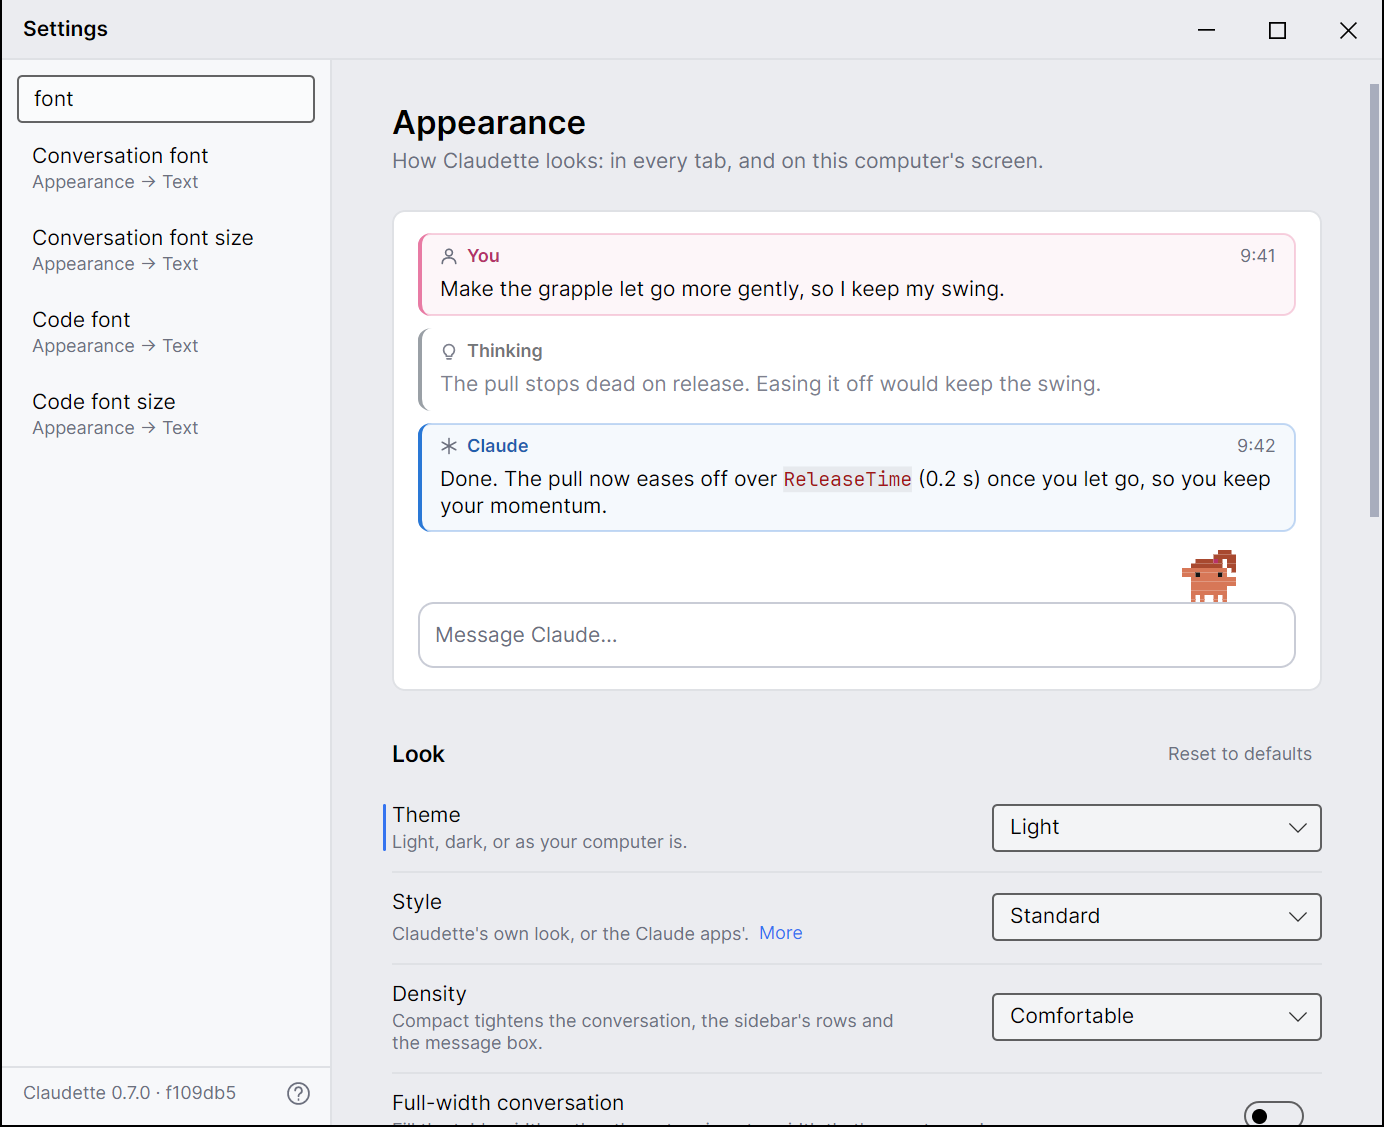Click the Full-width conversation label
The width and height of the screenshot is (1384, 1127).
[508, 1103]
